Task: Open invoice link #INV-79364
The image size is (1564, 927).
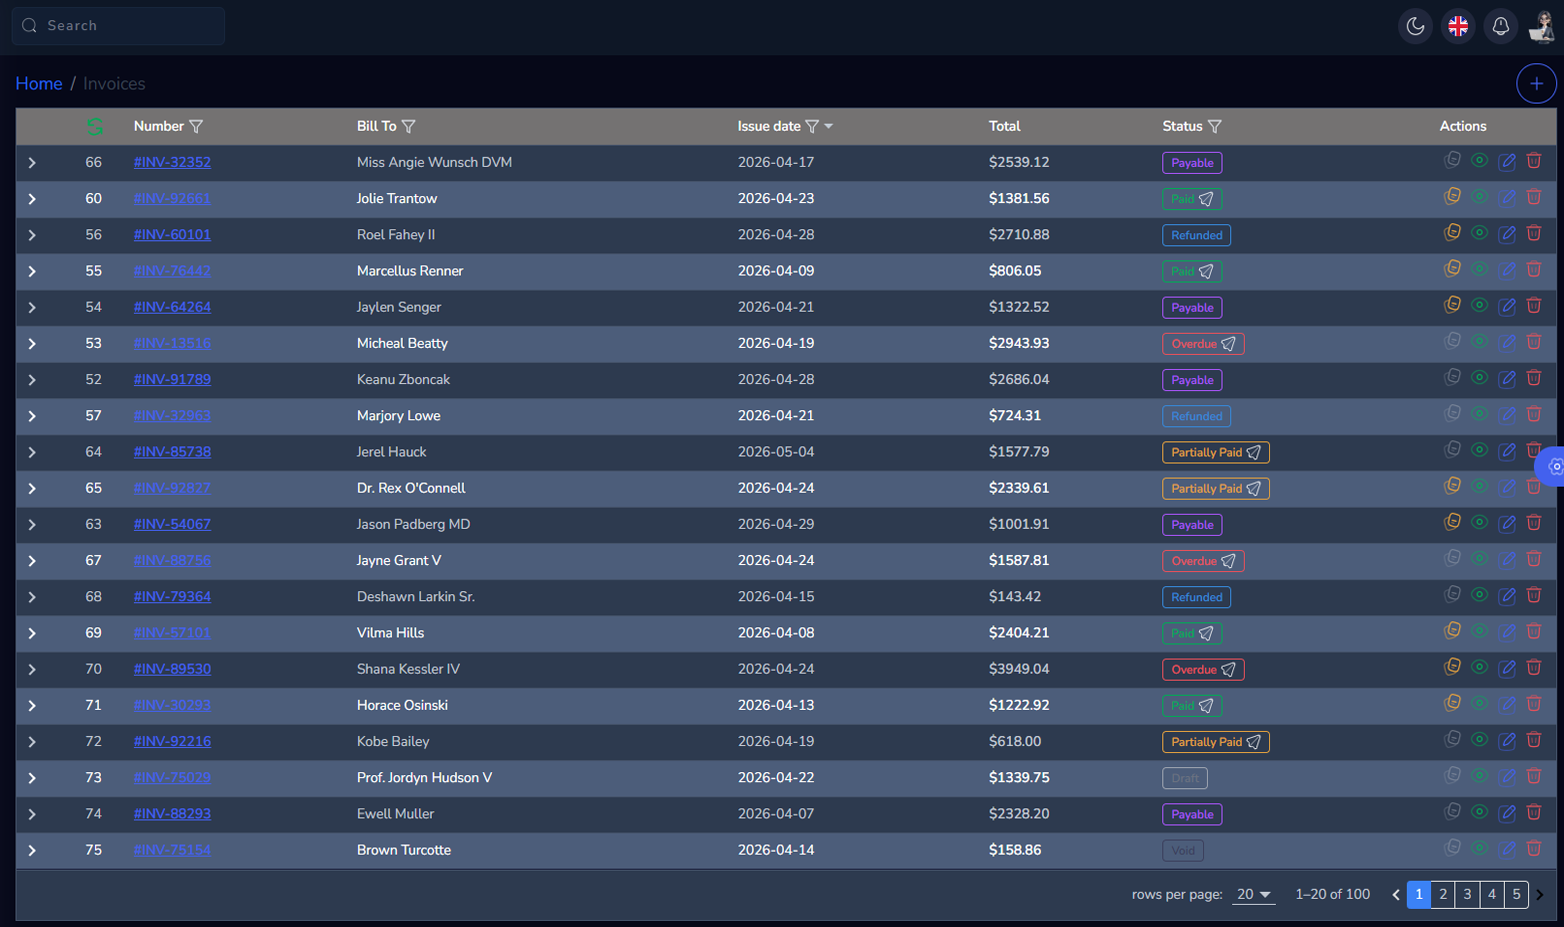Action: coord(172,597)
